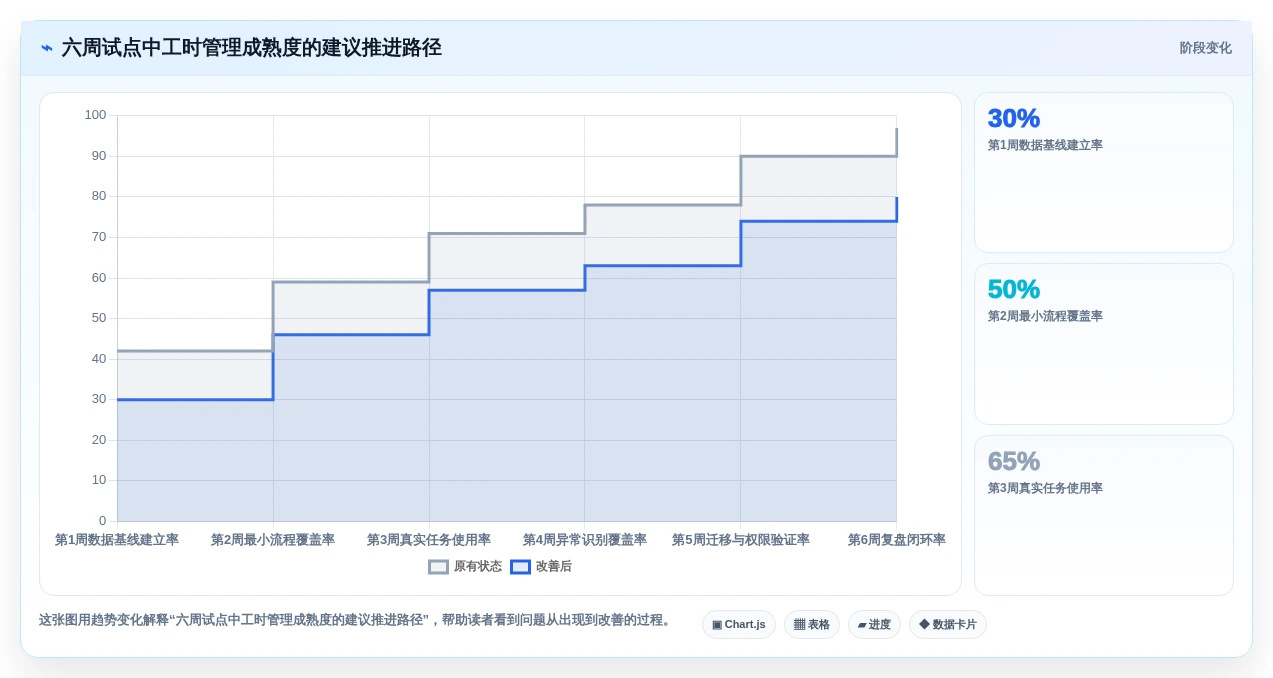Click the 表格 tag
Viewport: 1273px width, 678px height.
[811, 624]
